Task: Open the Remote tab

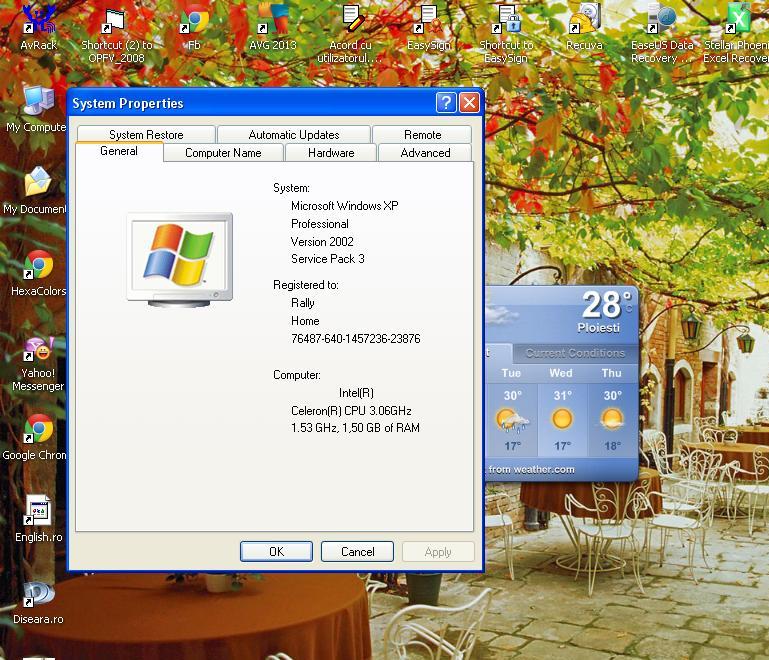Action: [x=422, y=134]
